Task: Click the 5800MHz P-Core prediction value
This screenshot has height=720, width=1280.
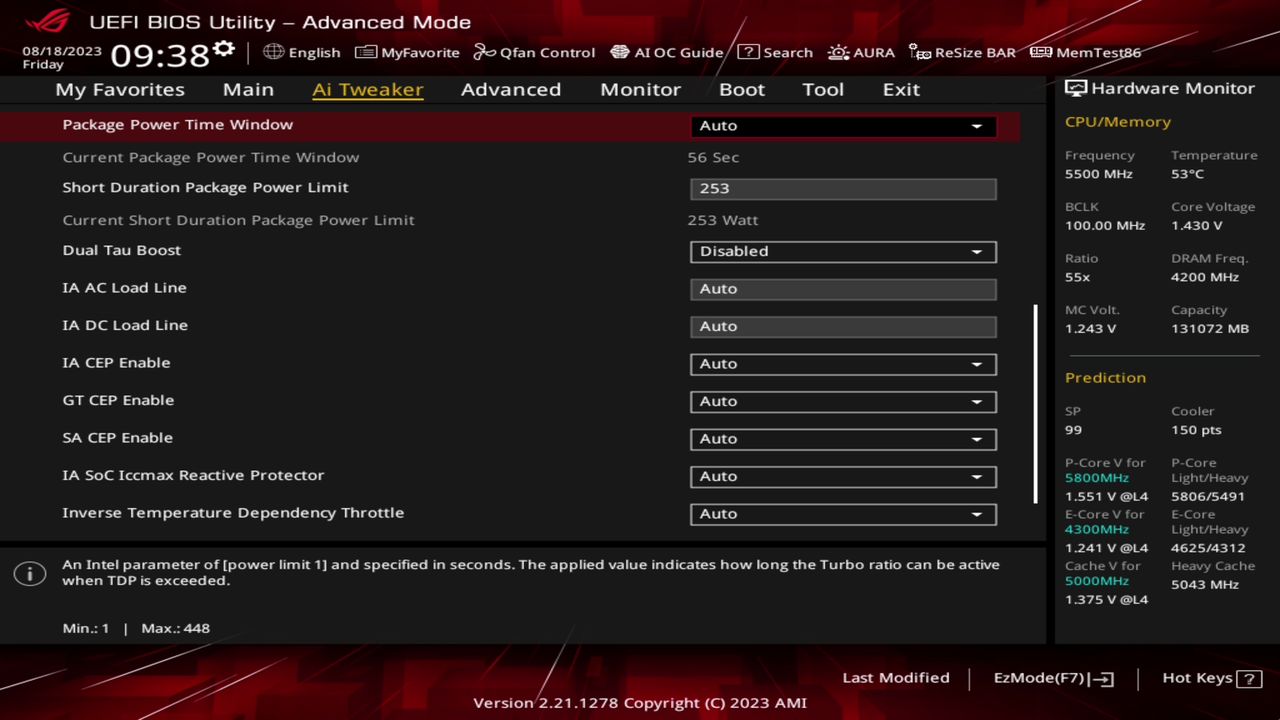Action: pos(1097,478)
